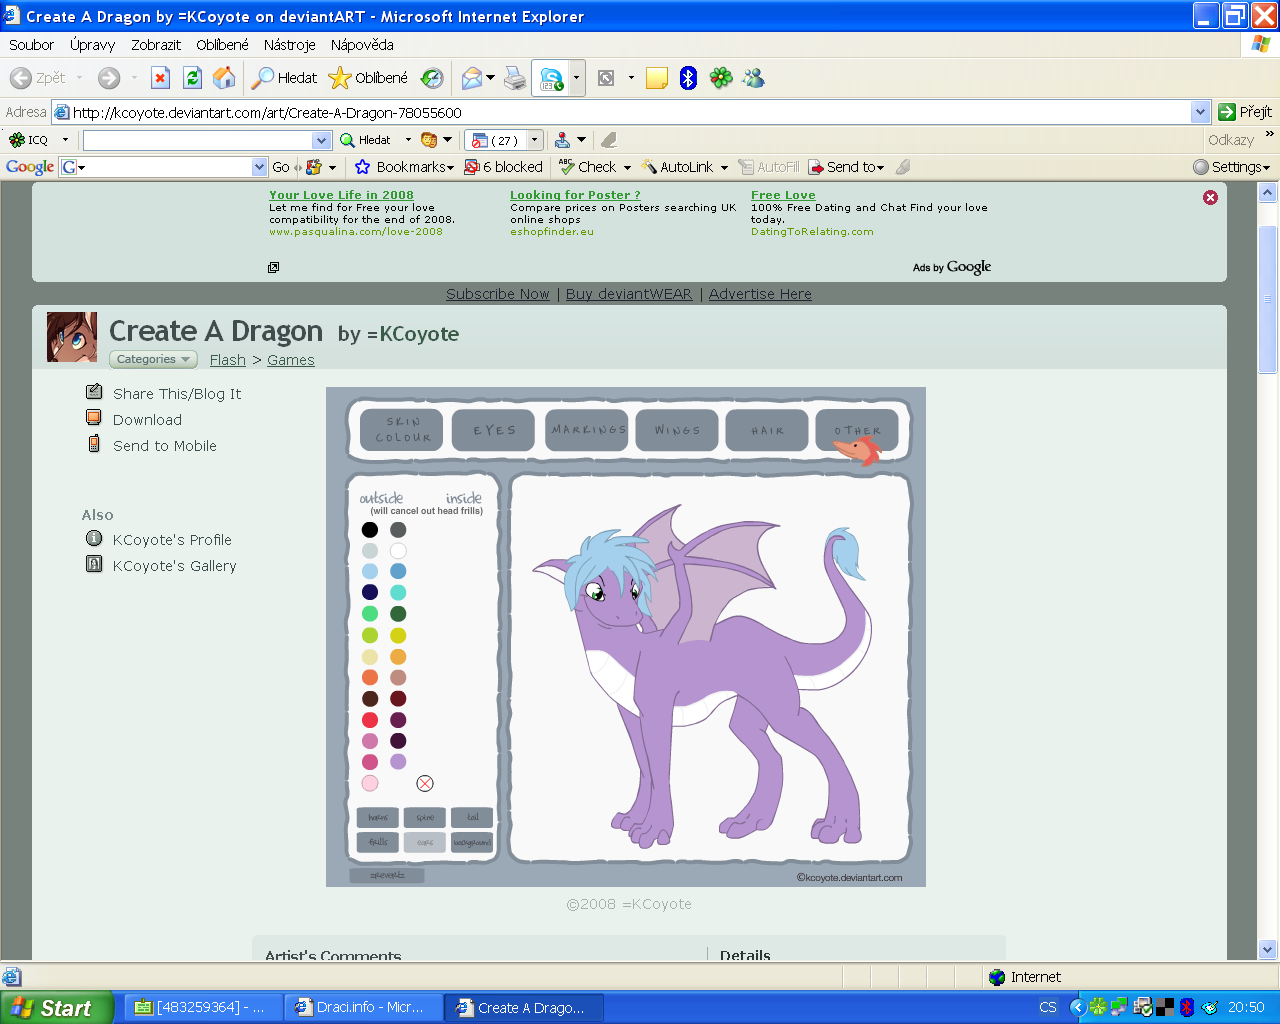The height and width of the screenshot is (1024, 1280).
Task: Select the Skin Colour tab in the game
Action: click(402, 430)
